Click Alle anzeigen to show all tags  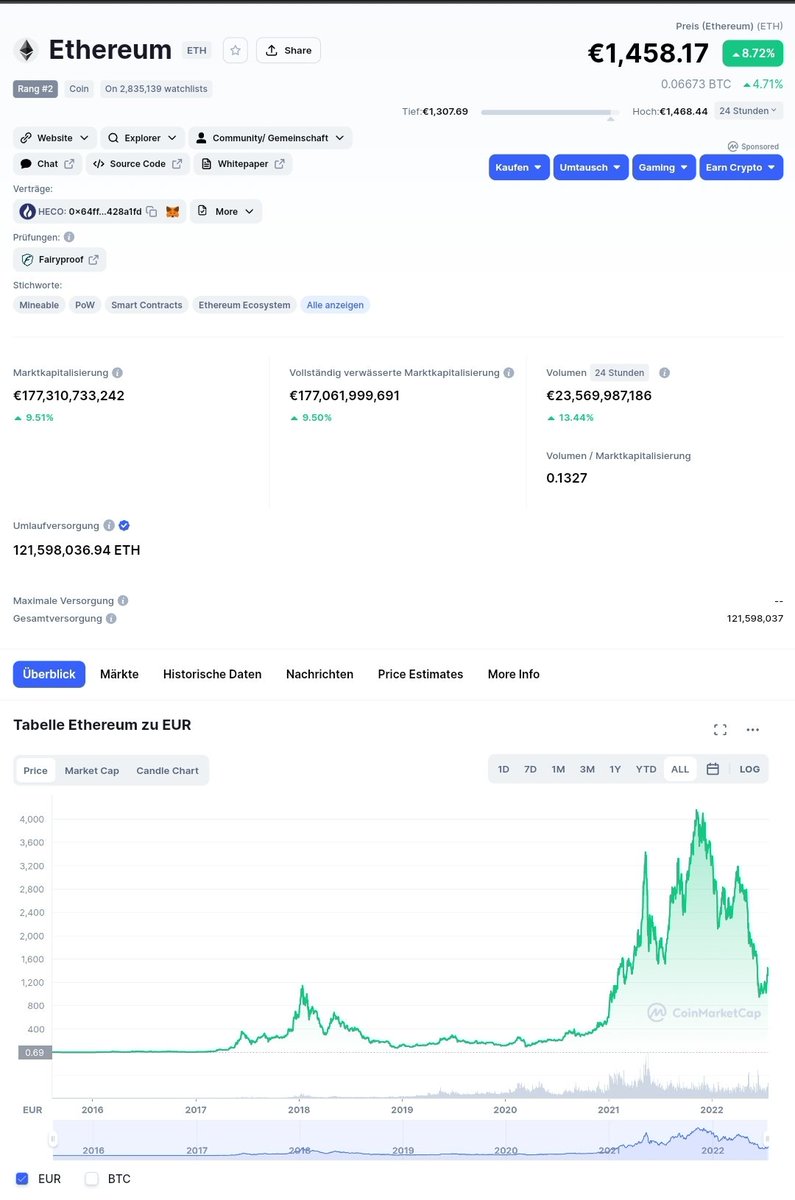pos(335,305)
